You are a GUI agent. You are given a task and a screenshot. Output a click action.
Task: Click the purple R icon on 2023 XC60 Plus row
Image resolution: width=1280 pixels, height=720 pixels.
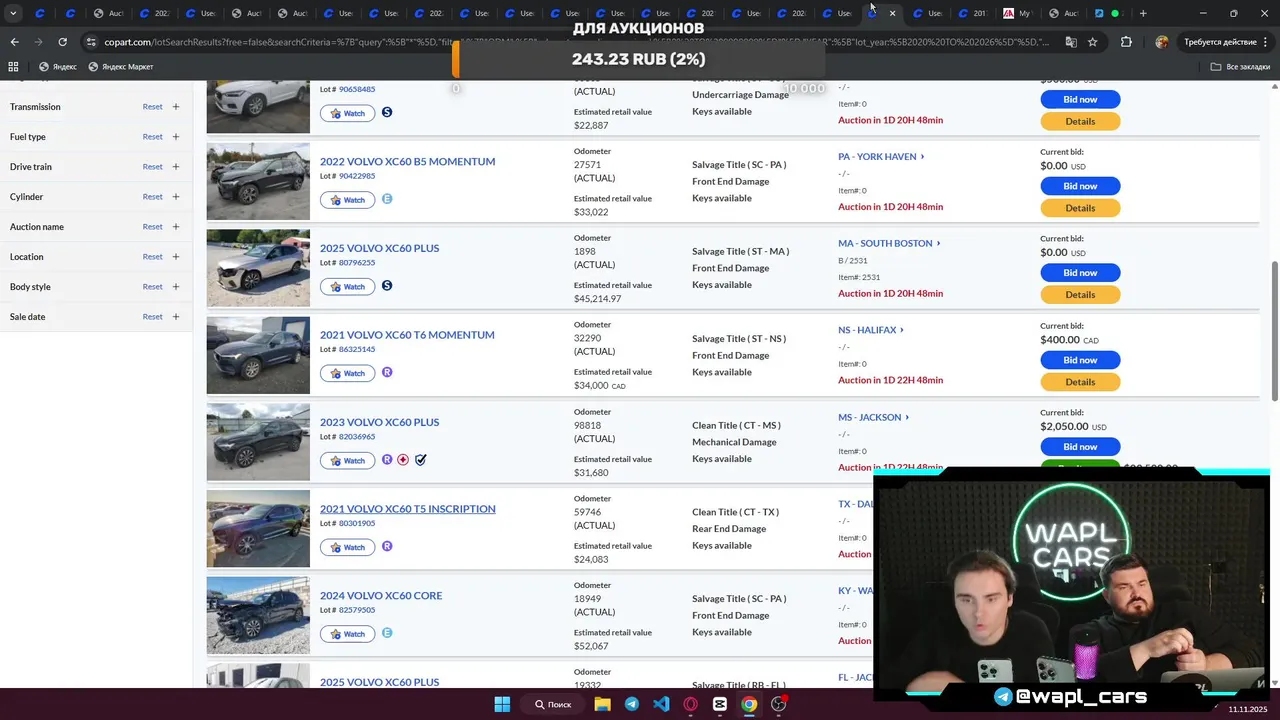tap(387, 460)
